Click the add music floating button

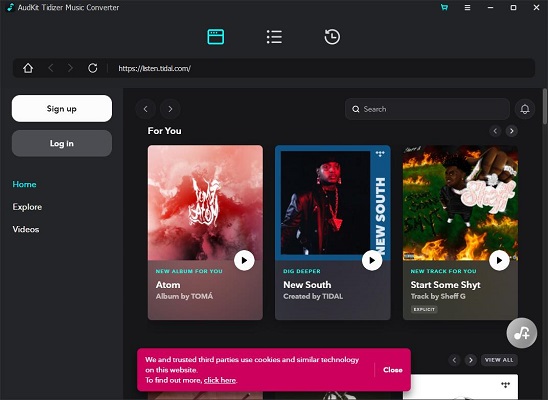click(x=522, y=333)
